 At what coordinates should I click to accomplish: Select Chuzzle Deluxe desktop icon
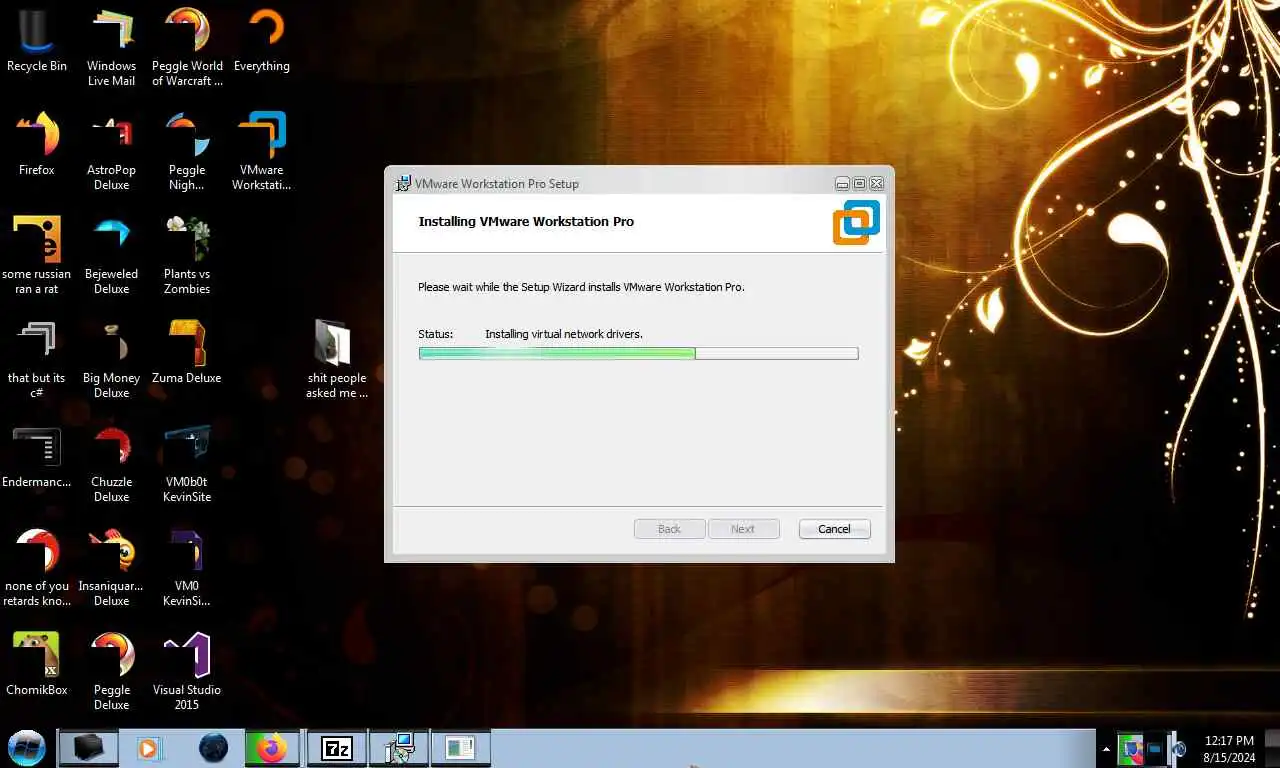coord(111,463)
